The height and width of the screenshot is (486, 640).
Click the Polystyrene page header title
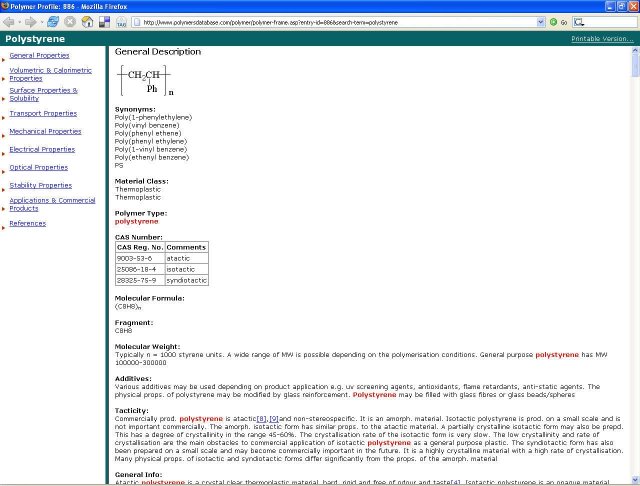(x=35, y=39)
